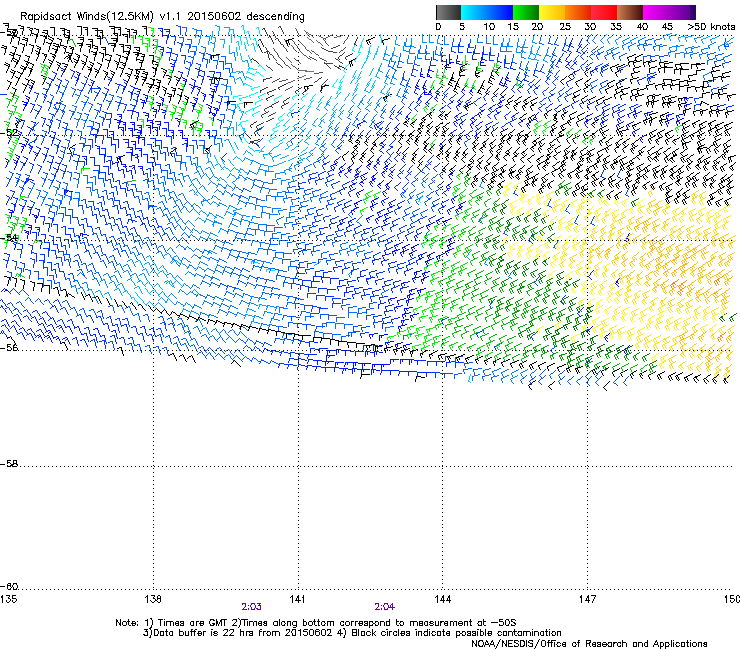Image resolution: width=740 pixels, height=650 pixels.
Task: Click the NOAA/NESDIS credit text
Action: [589, 644]
